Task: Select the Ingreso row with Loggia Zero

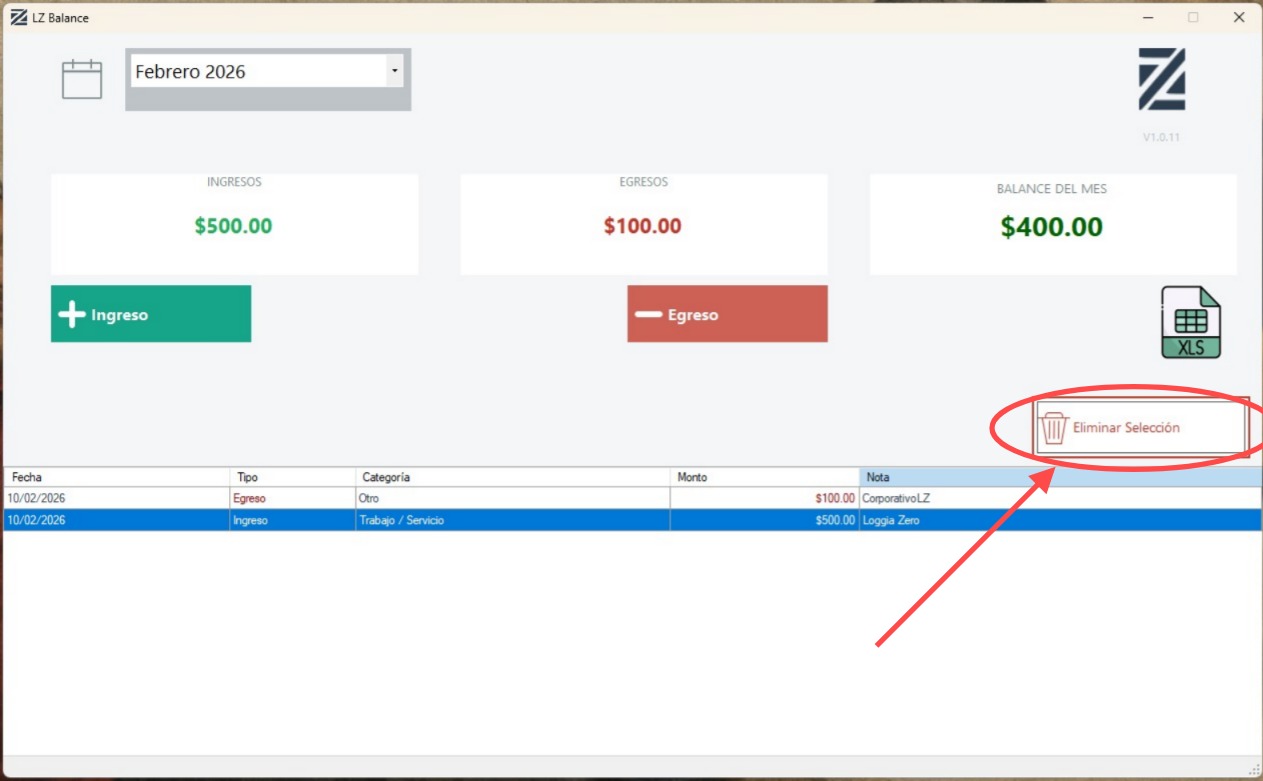Action: [x=500, y=520]
